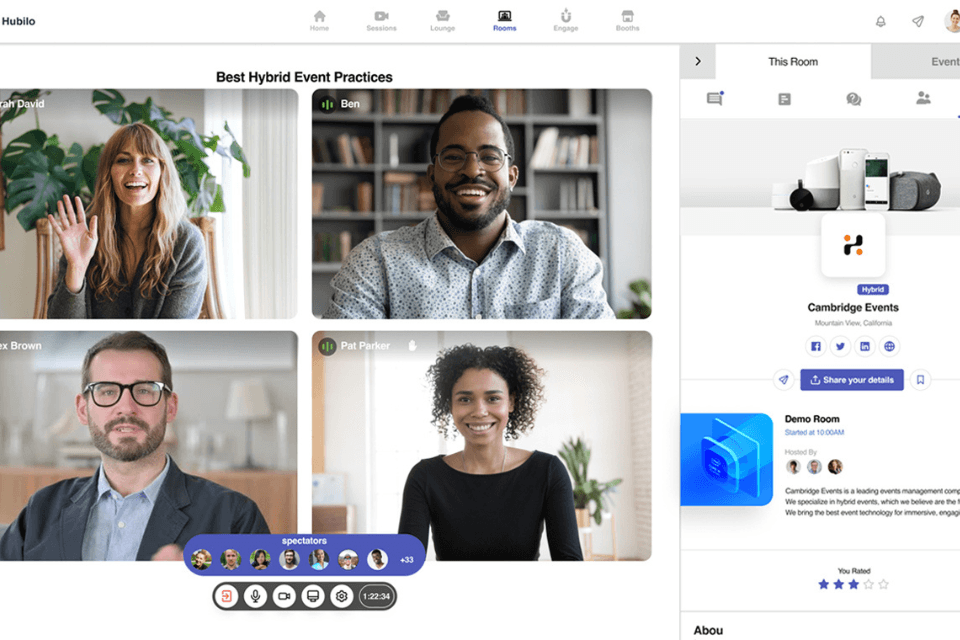Viewport: 960px width, 640px height.
Task: Show the attendees people icon
Action: coord(923,99)
